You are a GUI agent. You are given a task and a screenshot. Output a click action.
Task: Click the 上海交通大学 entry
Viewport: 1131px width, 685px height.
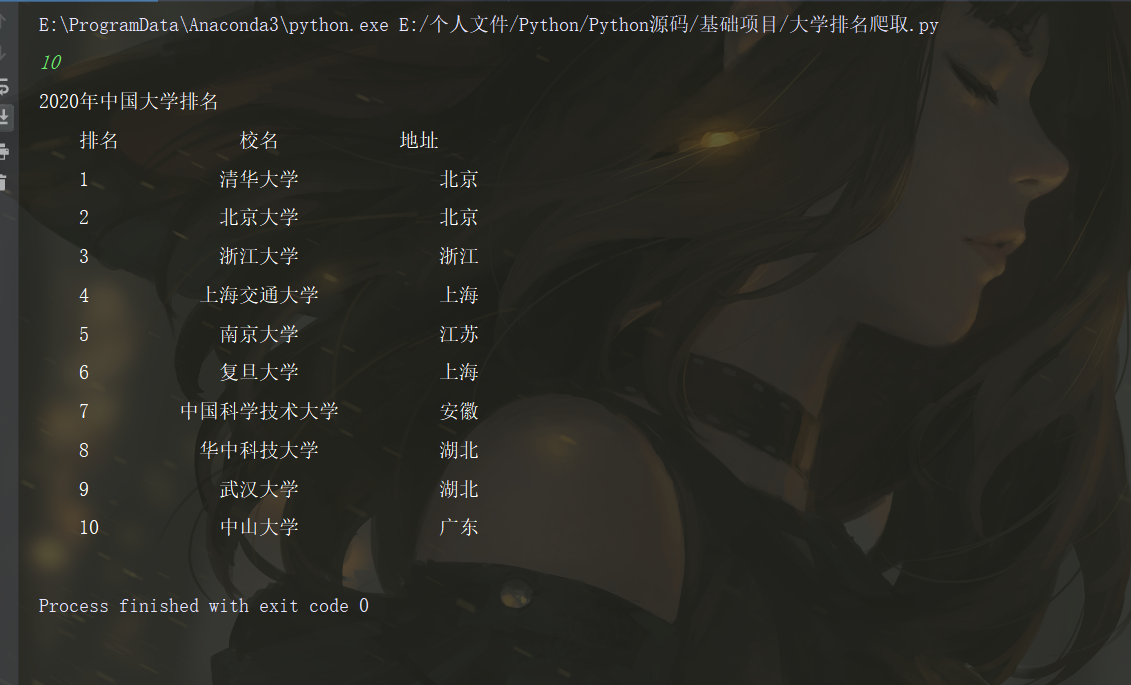pyautogui.click(x=259, y=295)
